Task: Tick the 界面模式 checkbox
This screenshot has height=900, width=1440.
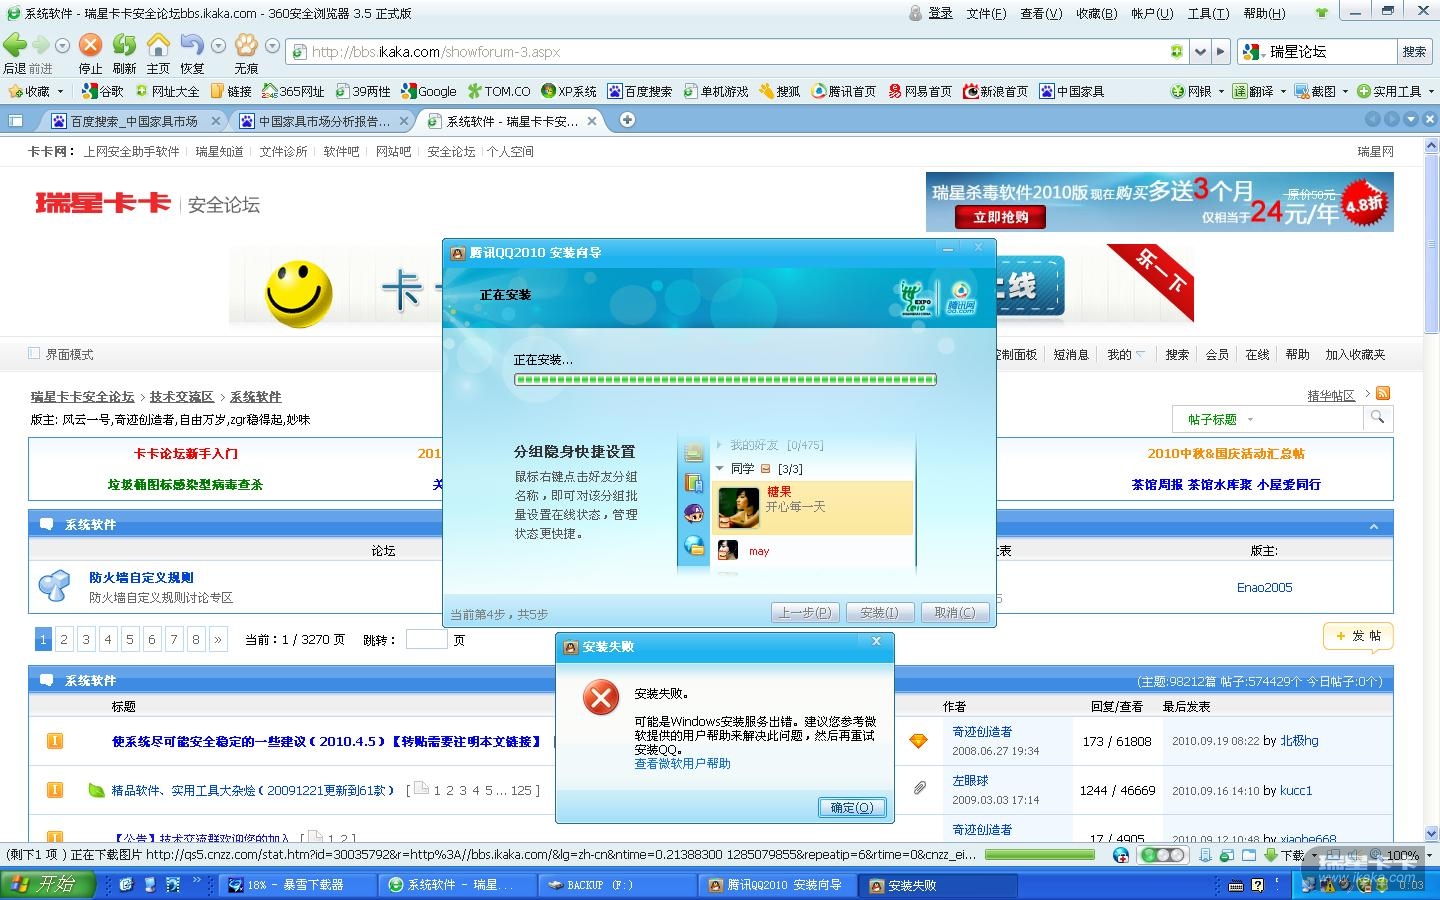Action: pyautogui.click(x=34, y=353)
